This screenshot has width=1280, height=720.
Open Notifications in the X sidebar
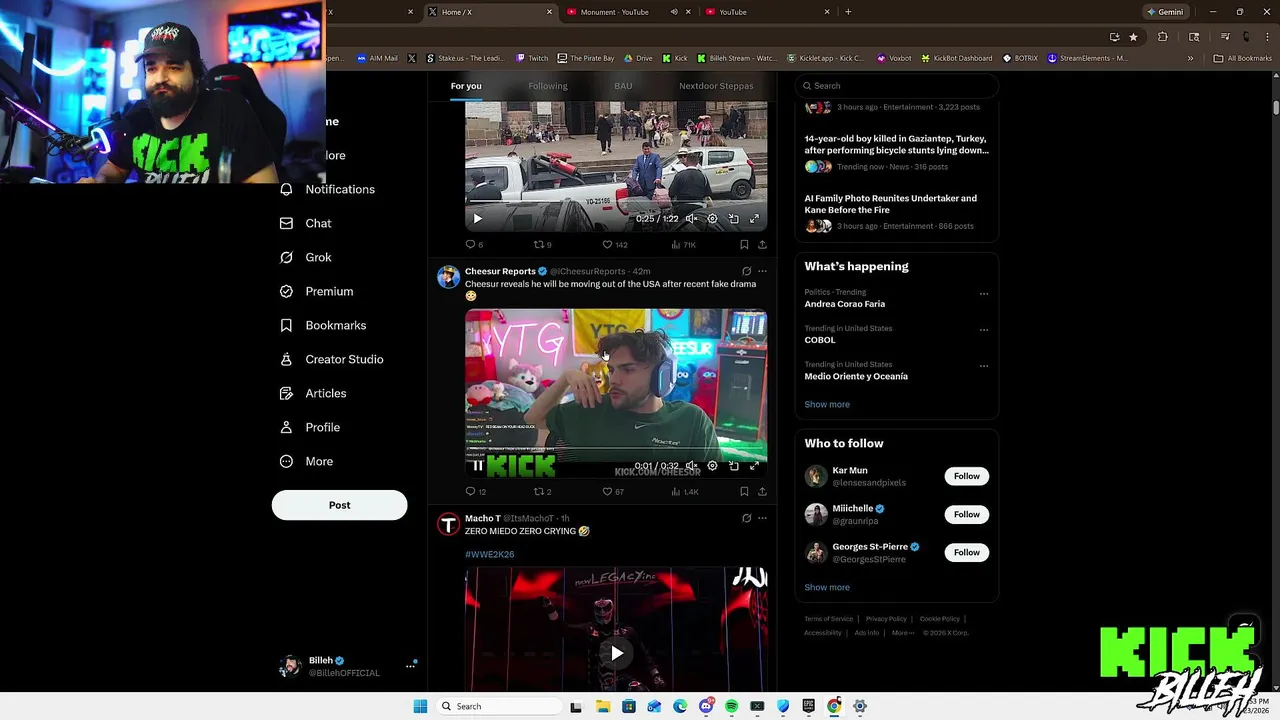pos(327,189)
